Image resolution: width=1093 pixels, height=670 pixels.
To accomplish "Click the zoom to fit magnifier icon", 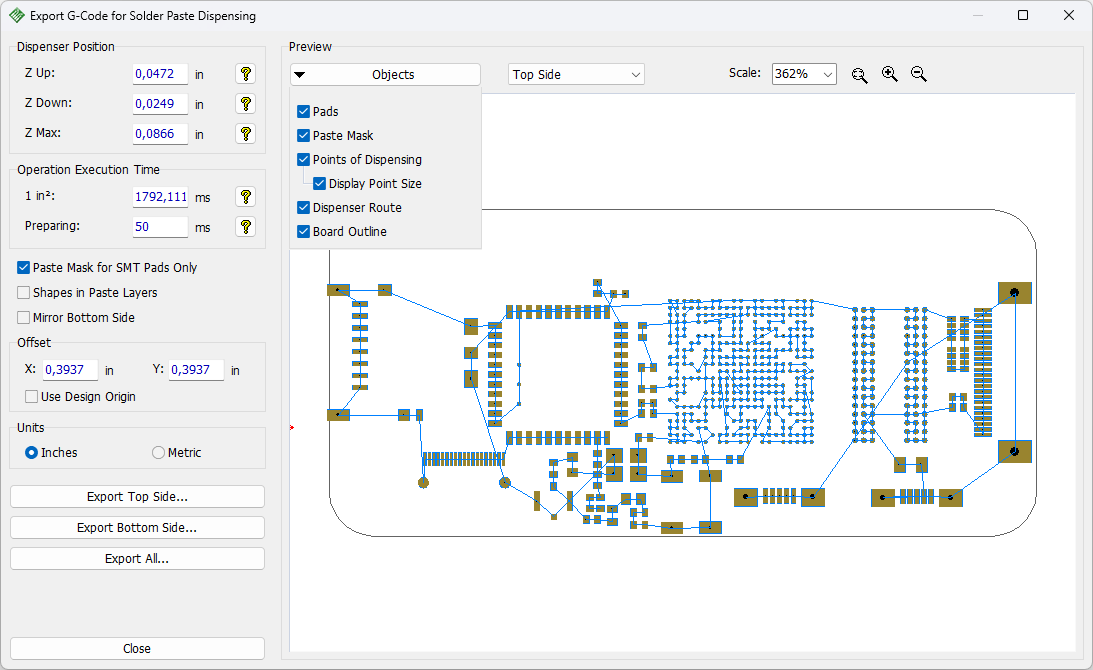I will point(859,75).
